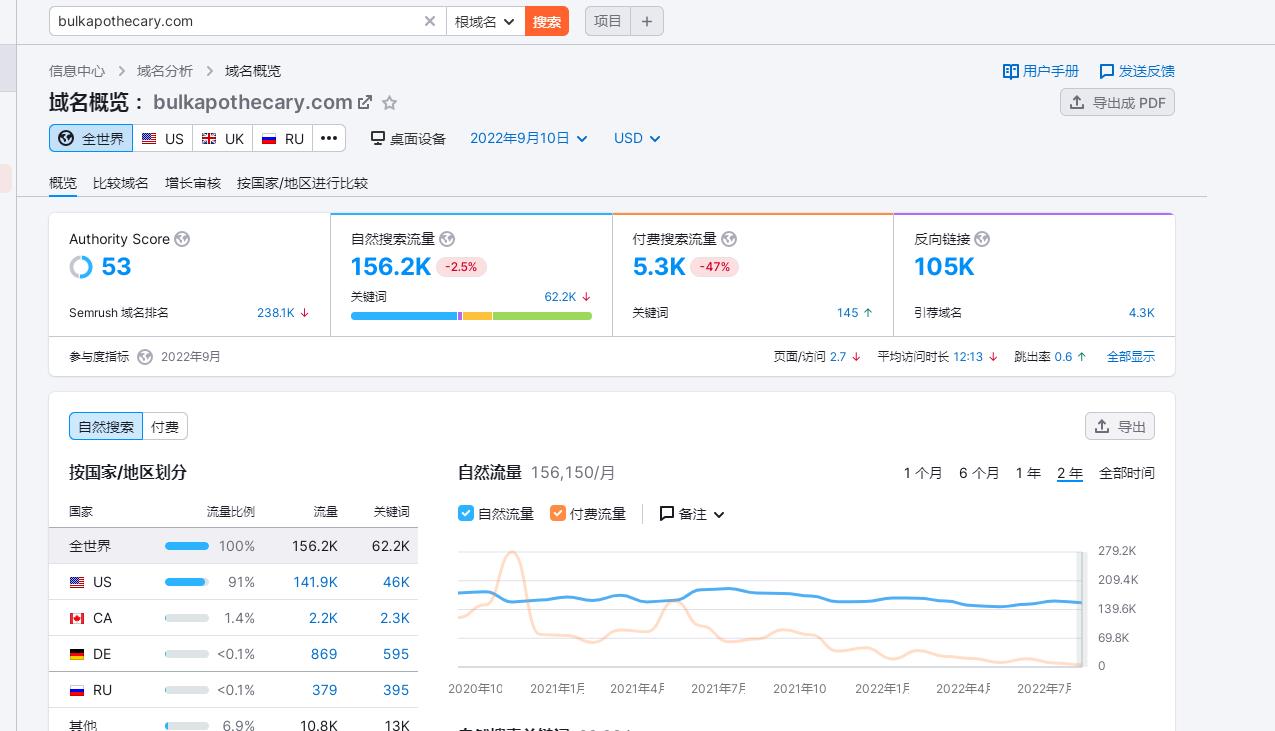Click the US traffic share bar
The image size is (1275, 731).
[187, 582]
